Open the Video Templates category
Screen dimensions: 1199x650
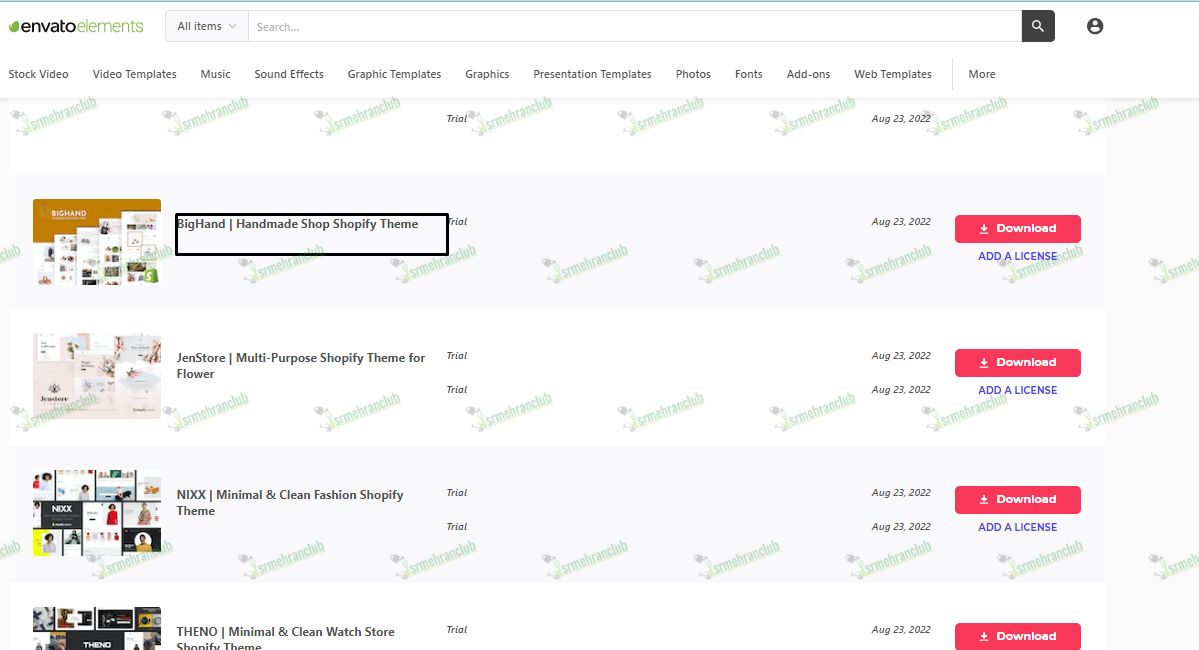click(x=135, y=74)
